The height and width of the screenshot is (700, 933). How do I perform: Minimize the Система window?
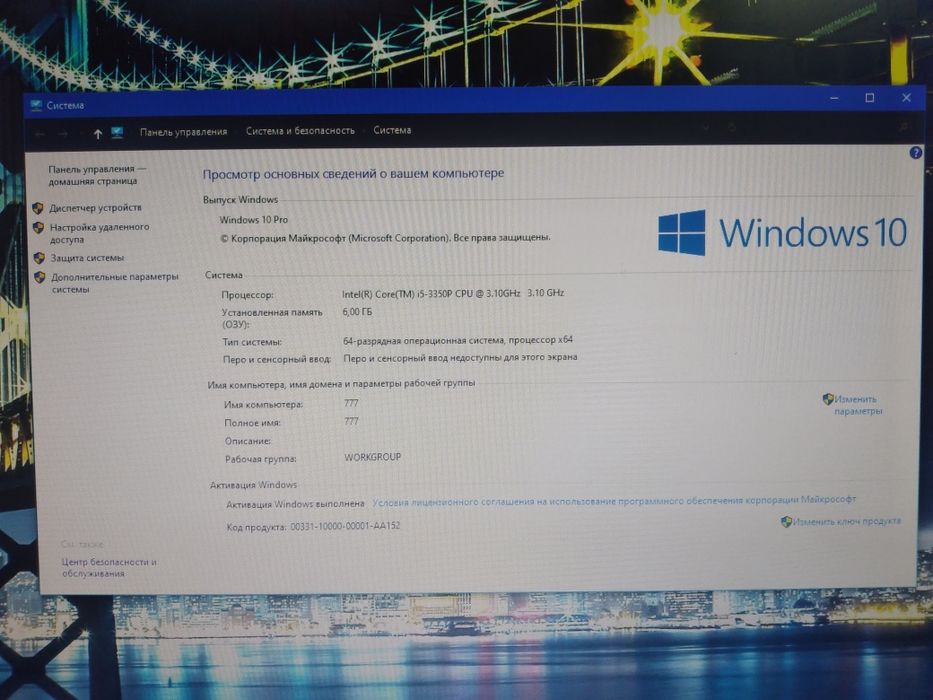pos(834,98)
